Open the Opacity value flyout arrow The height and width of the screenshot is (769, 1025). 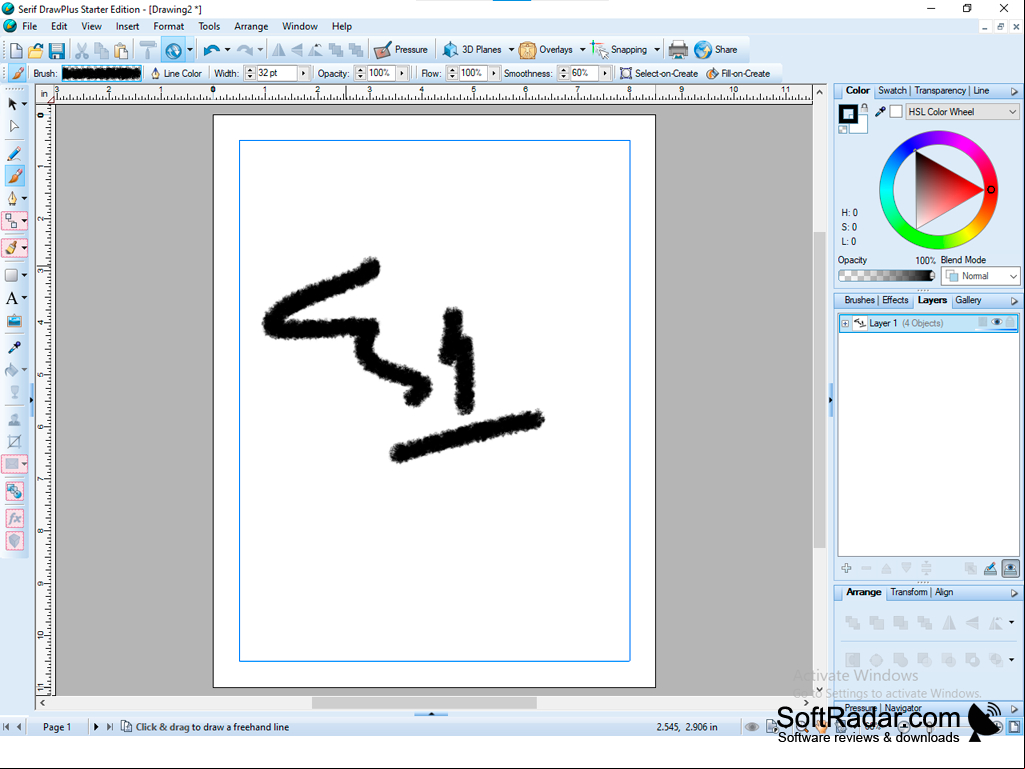(402, 73)
